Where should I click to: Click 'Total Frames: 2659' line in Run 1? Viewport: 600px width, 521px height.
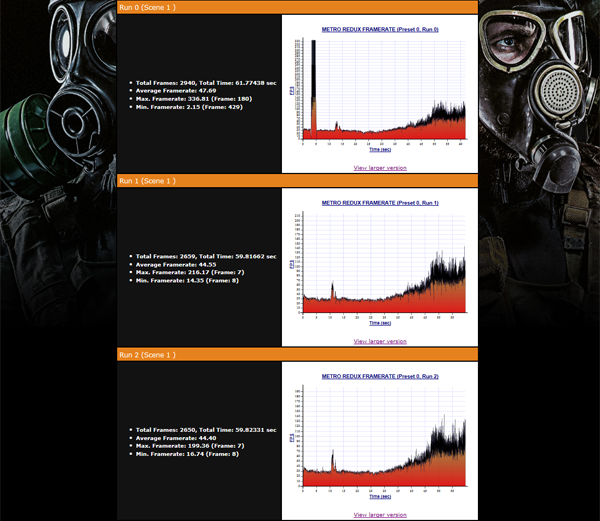(206, 256)
